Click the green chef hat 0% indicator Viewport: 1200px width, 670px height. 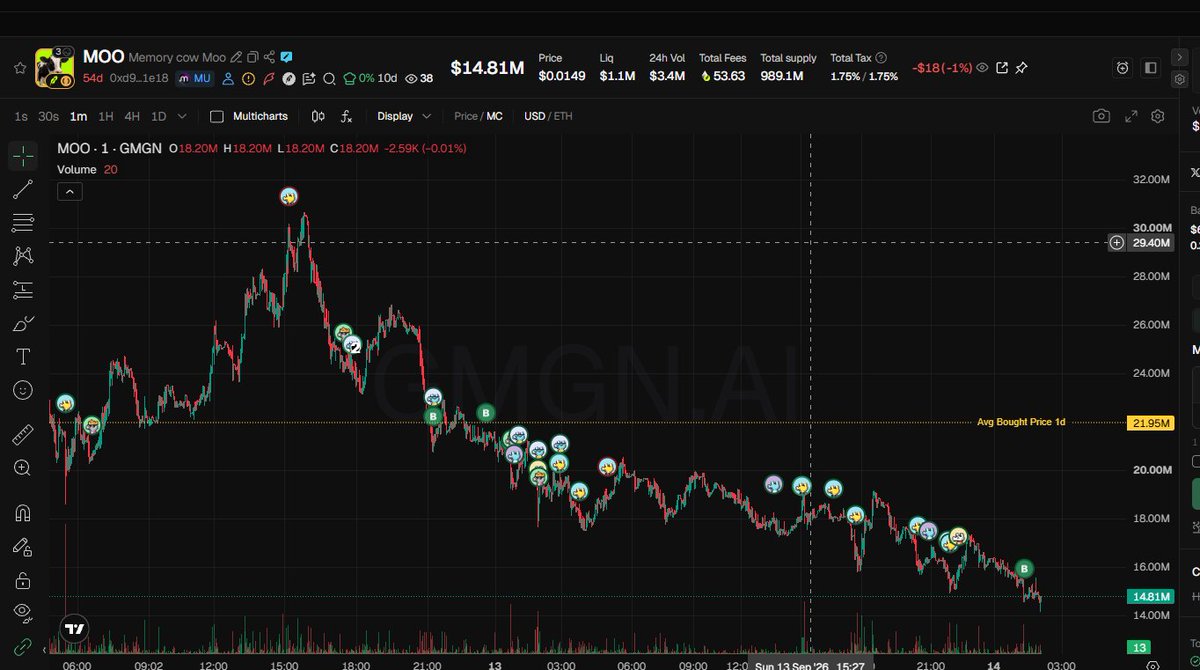[358, 78]
